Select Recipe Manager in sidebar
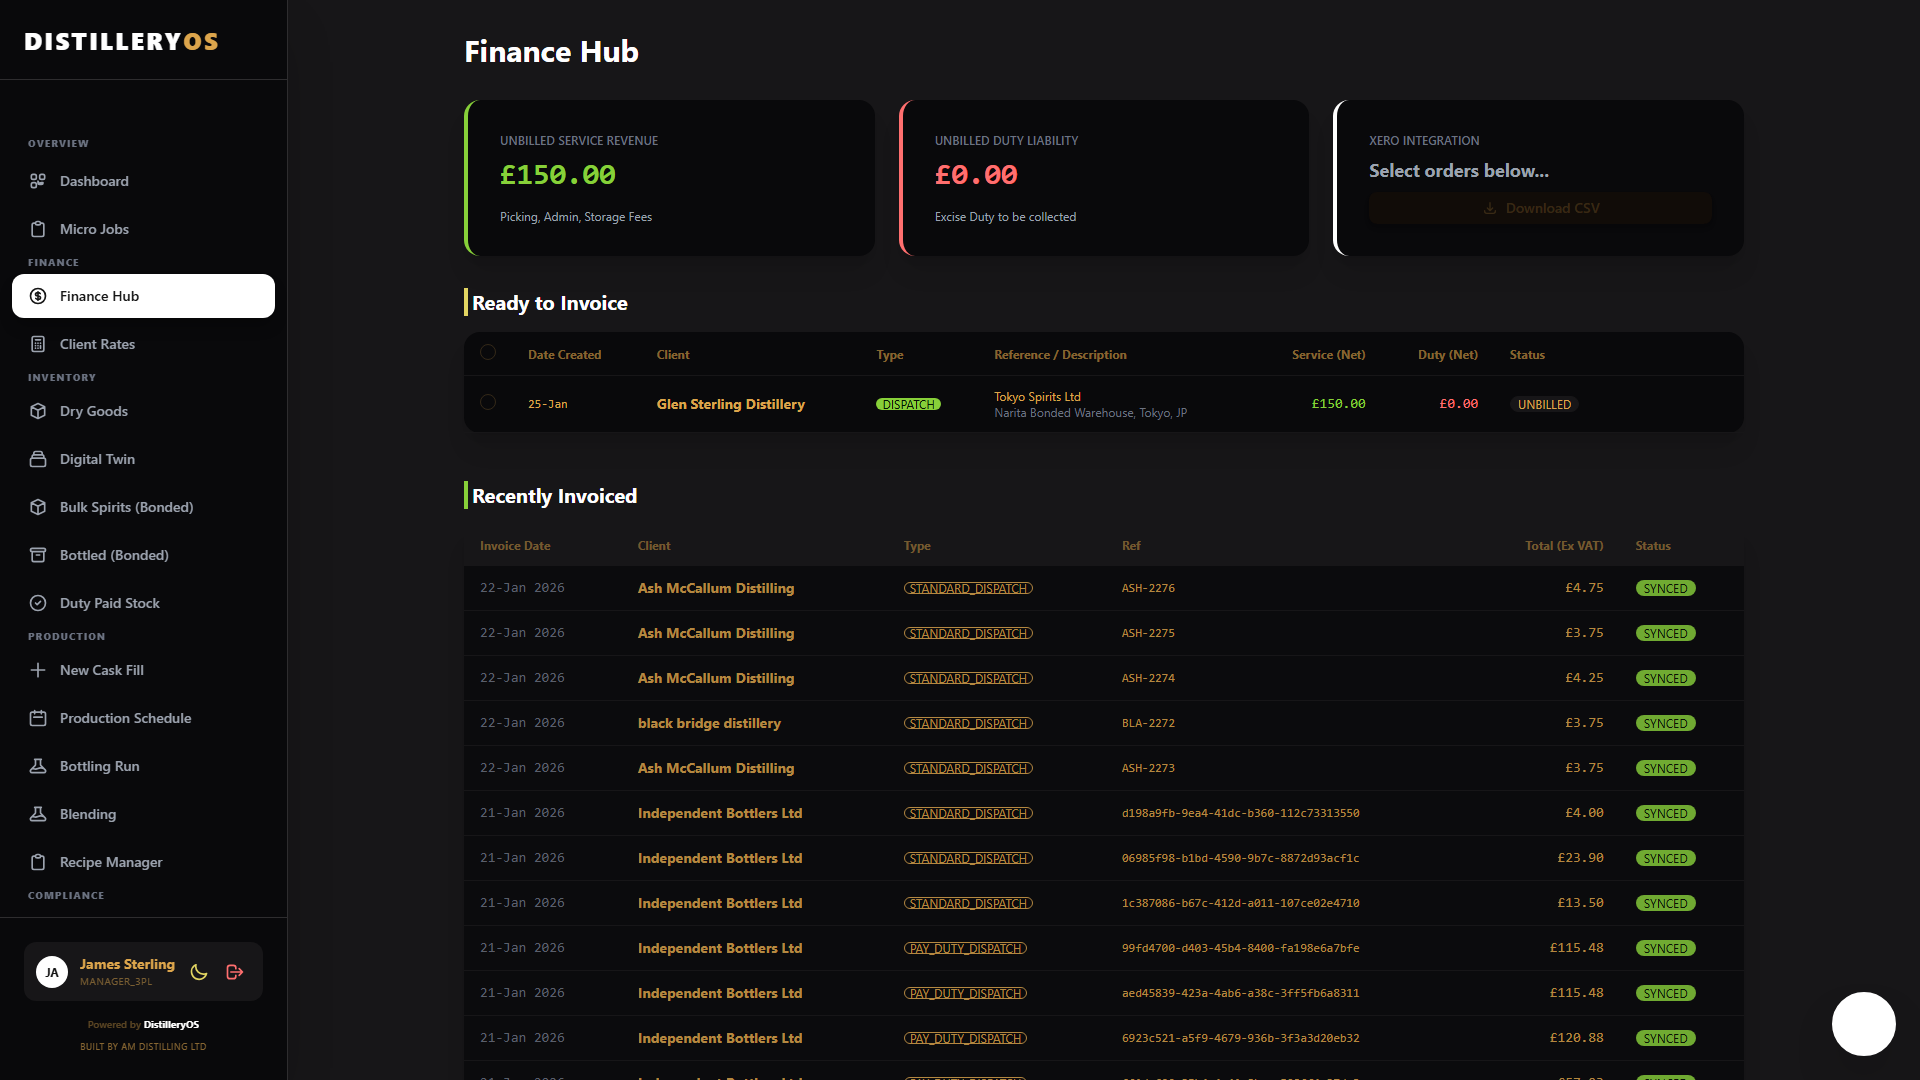This screenshot has width=1920, height=1080. 143,862
